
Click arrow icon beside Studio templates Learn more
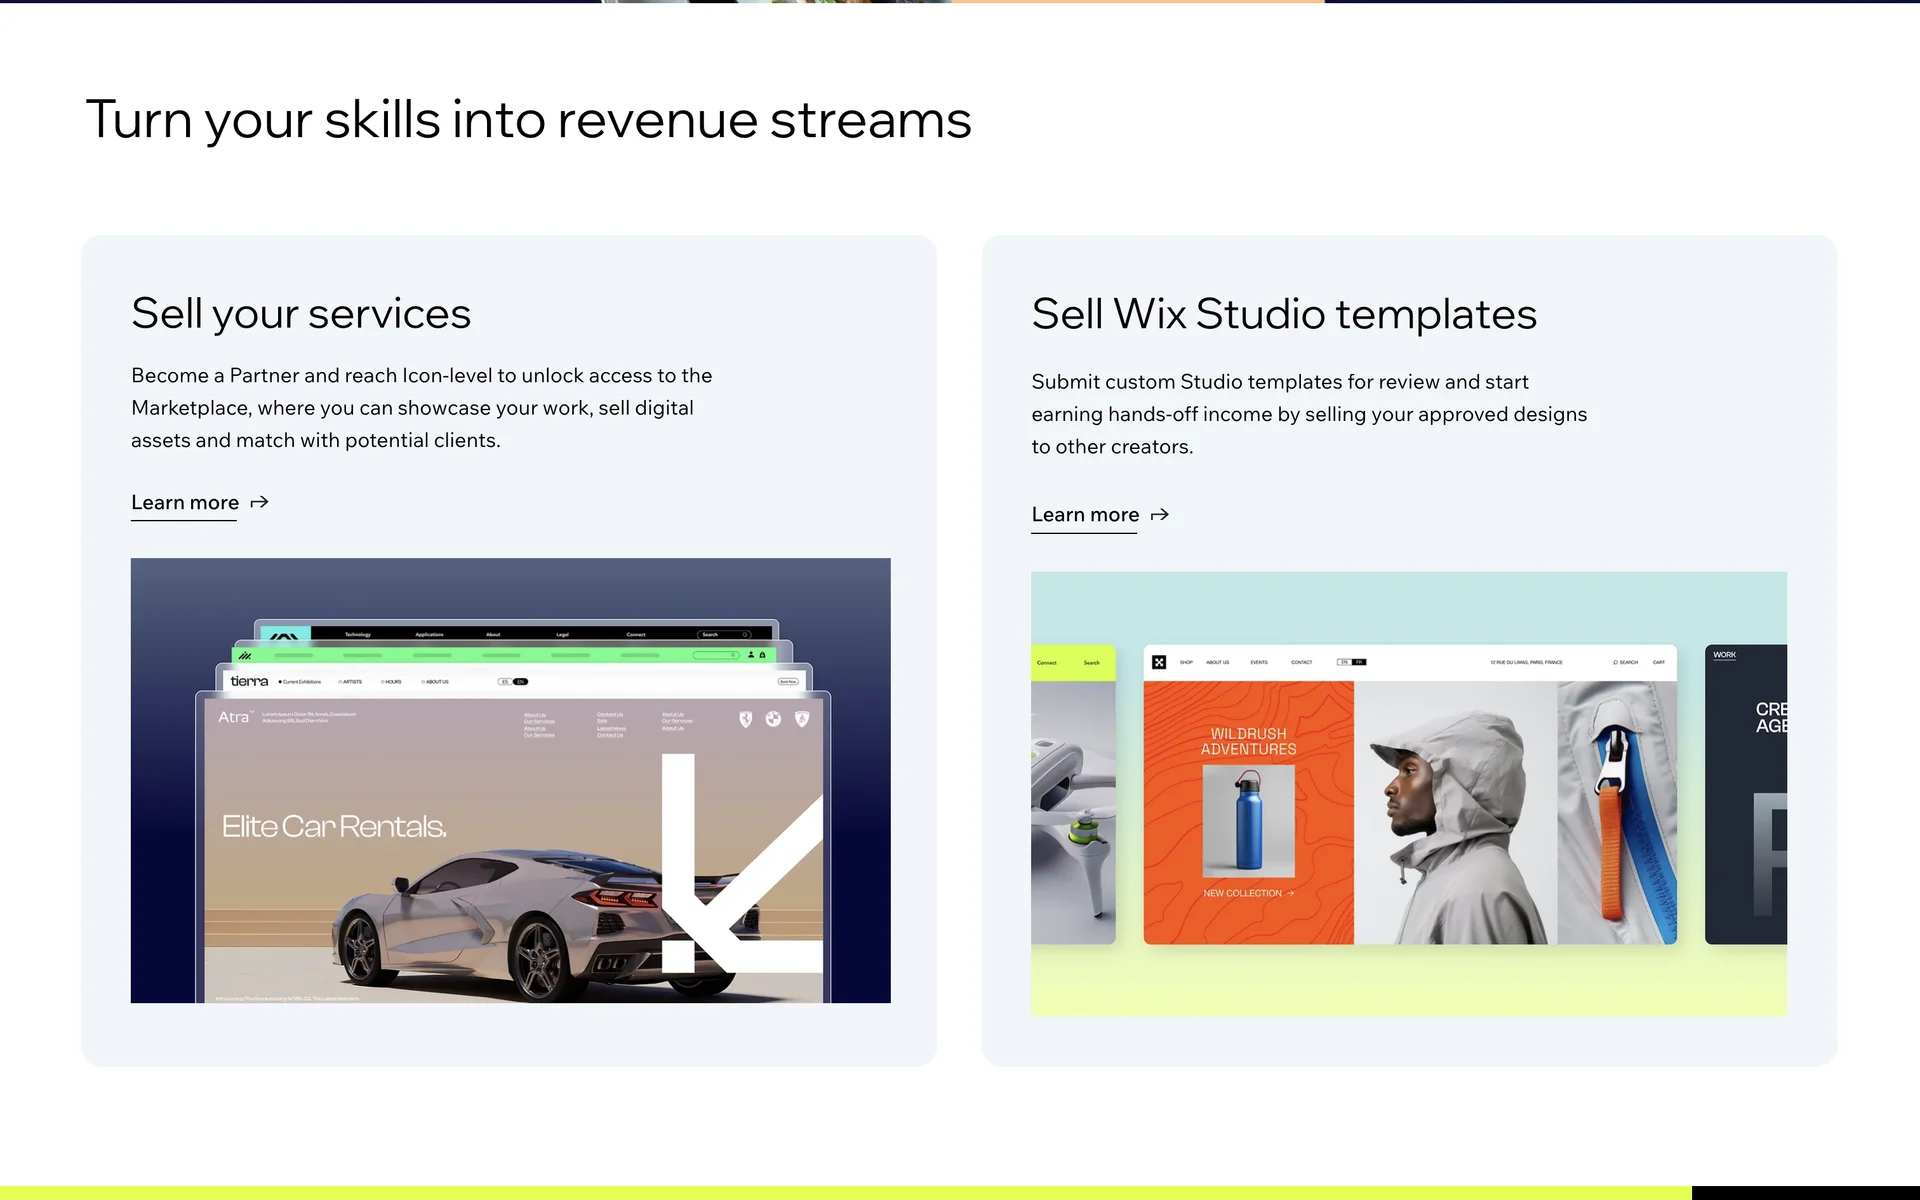click(1160, 515)
